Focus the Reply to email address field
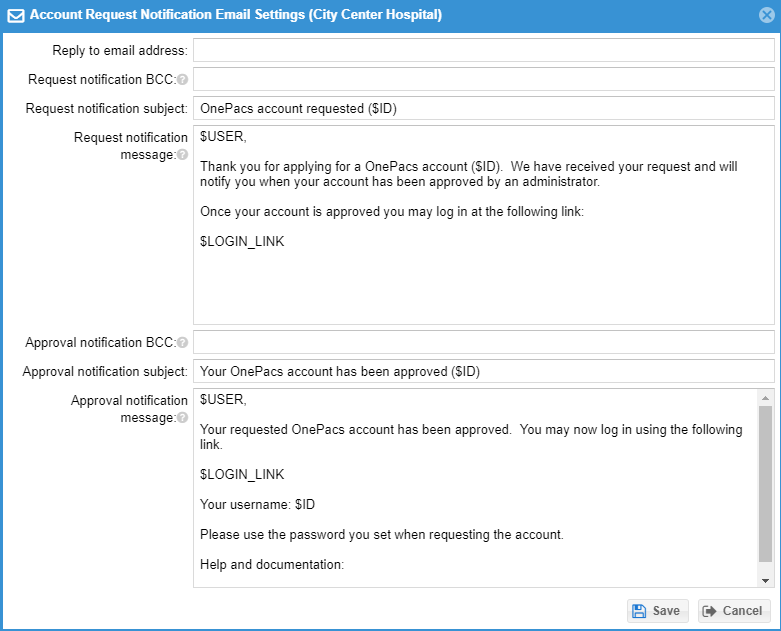This screenshot has width=781, height=631. 484,50
